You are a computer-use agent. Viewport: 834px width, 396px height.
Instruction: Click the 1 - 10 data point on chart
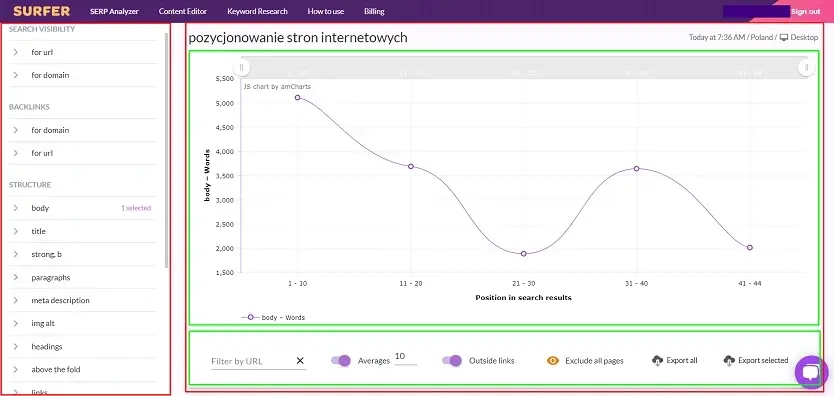click(x=297, y=97)
